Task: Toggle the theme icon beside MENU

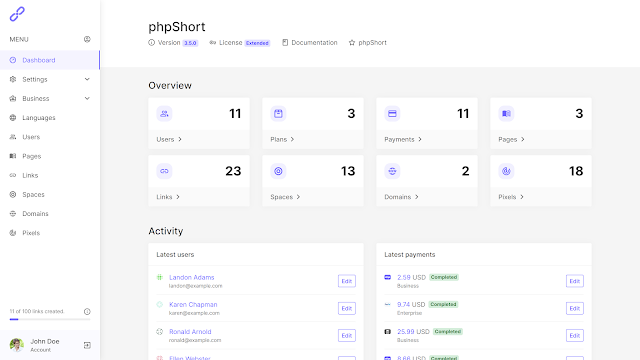Action: point(87,39)
